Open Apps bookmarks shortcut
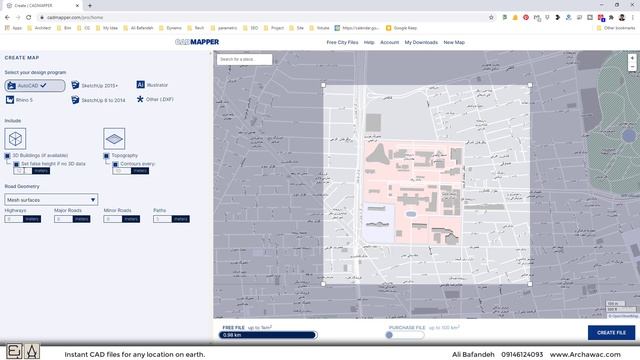 13,28
